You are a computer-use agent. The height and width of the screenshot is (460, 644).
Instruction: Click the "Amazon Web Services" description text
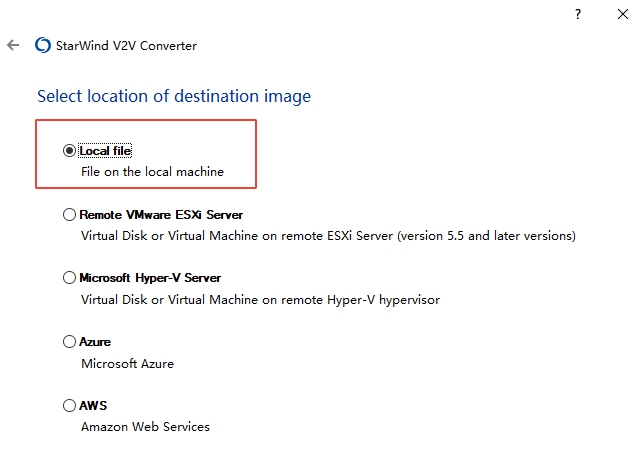pos(145,427)
